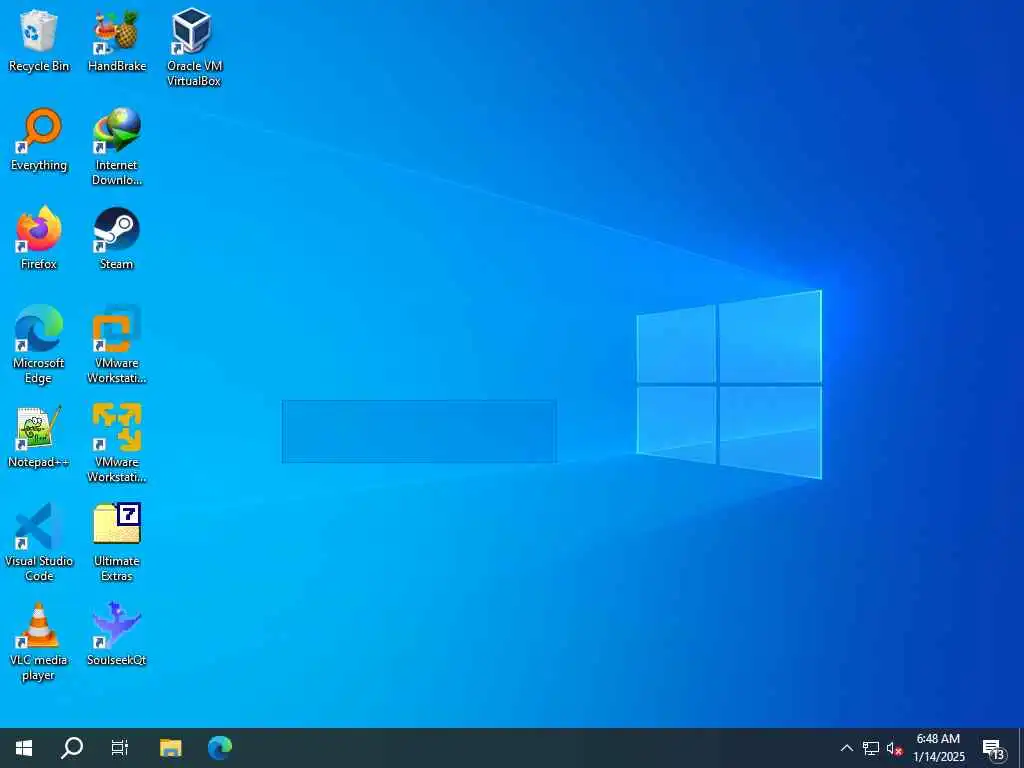Open taskbar Search magnifier
This screenshot has width=1024, height=768.
pyautogui.click(x=72, y=748)
